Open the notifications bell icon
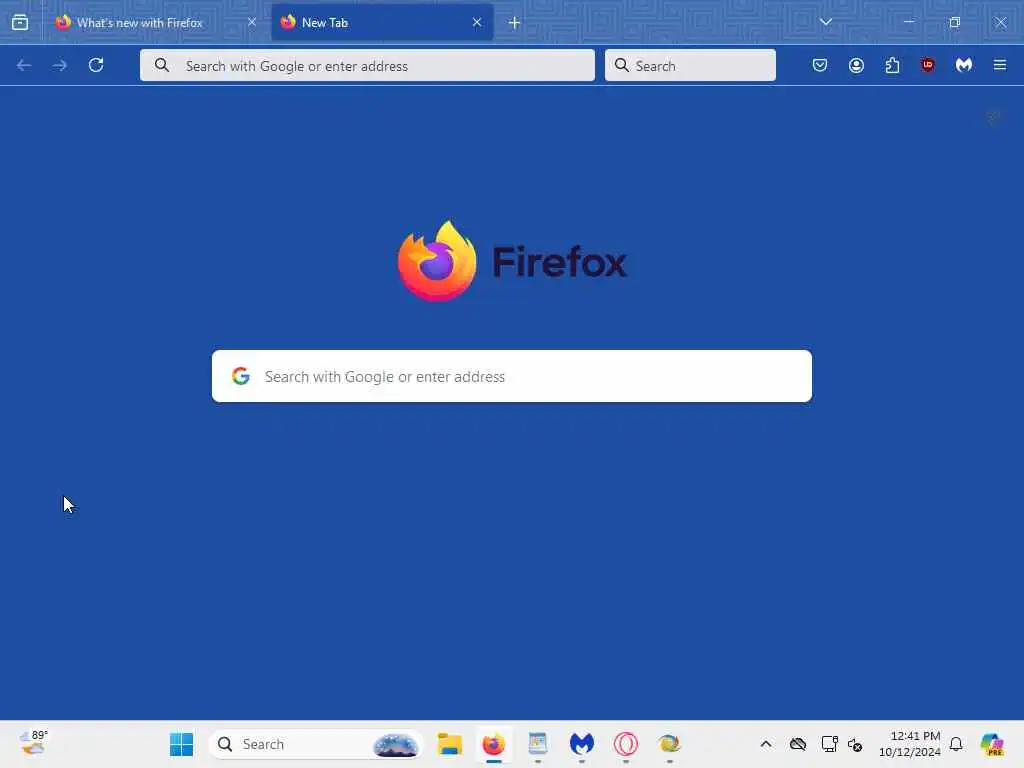 coord(956,744)
